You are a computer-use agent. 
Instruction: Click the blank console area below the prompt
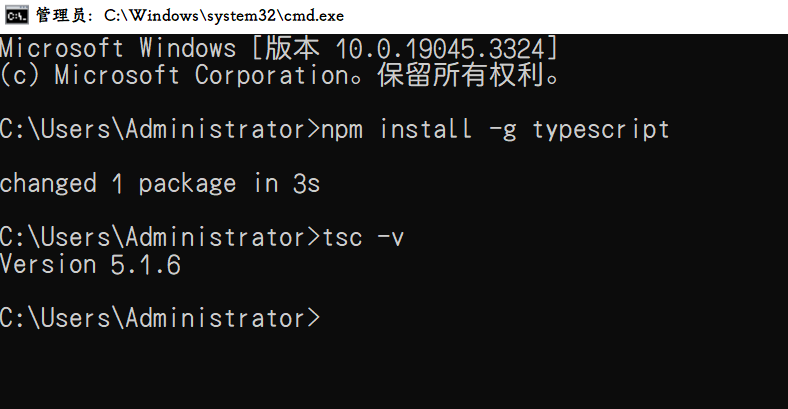[394, 371]
